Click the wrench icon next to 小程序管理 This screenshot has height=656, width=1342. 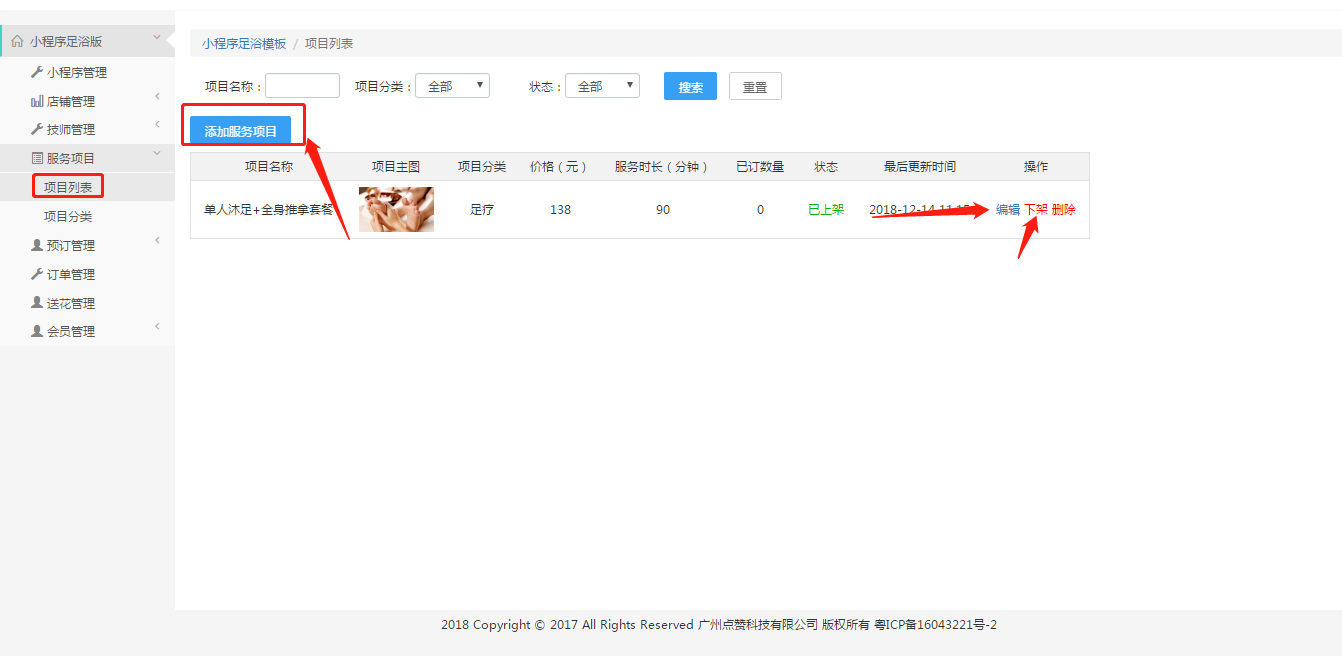[x=37, y=72]
